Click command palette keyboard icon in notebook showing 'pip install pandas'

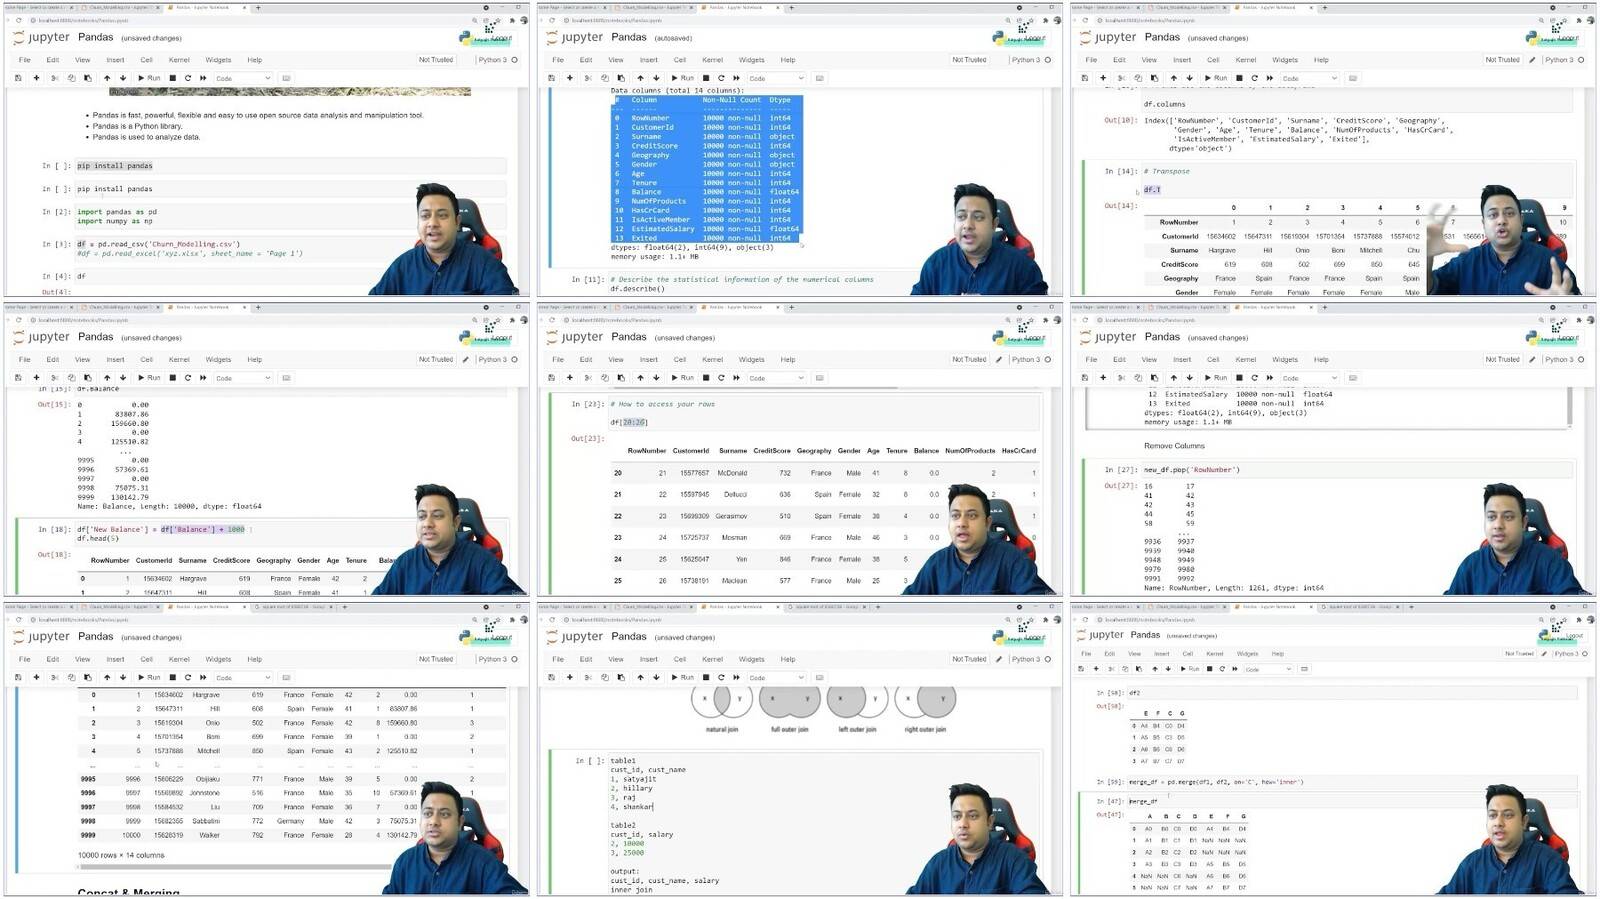click(286, 78)
